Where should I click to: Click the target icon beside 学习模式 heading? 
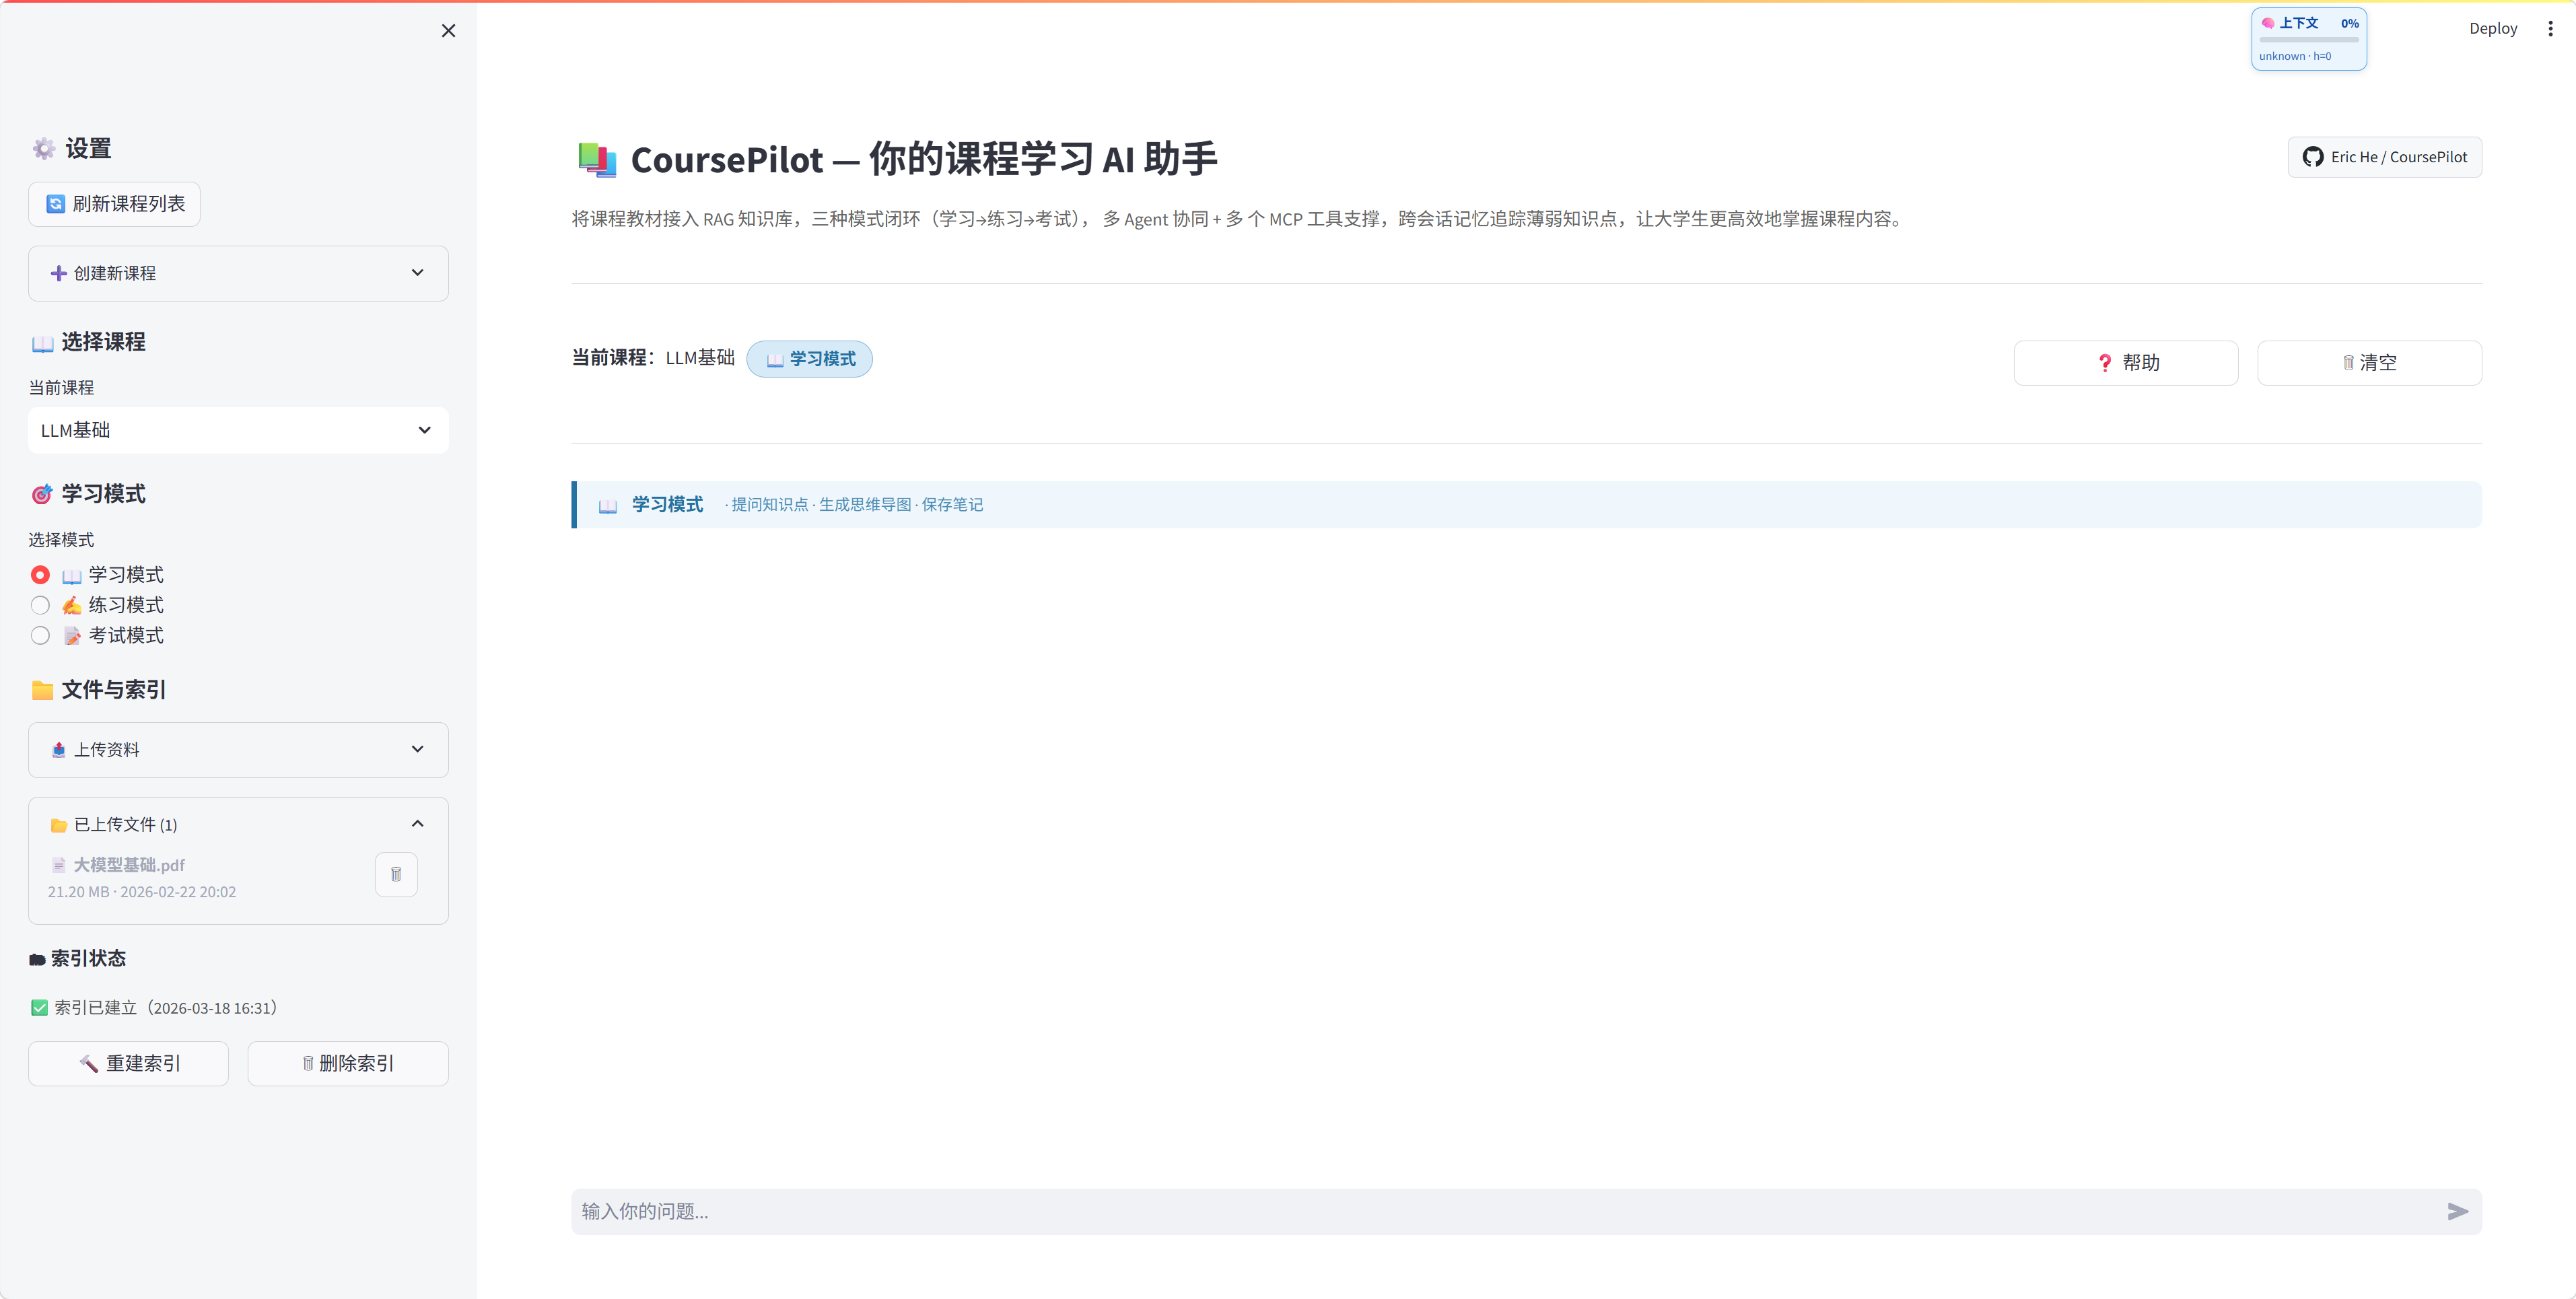pos(41,494)
